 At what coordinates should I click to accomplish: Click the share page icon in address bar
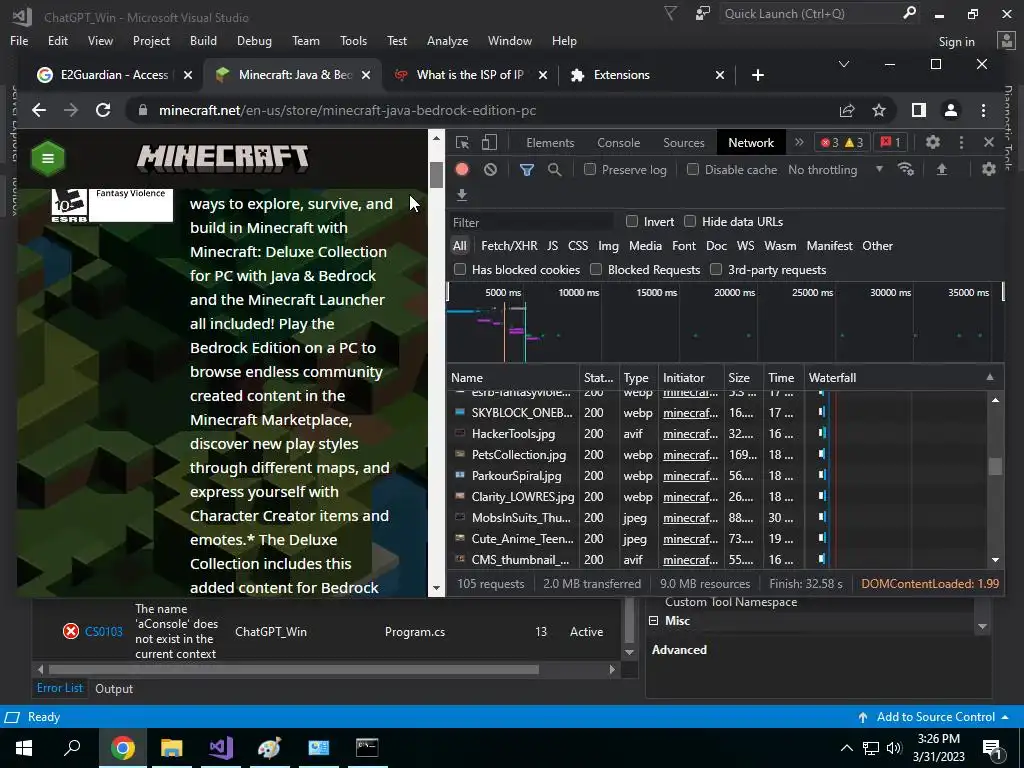click(x=847, y=110)
